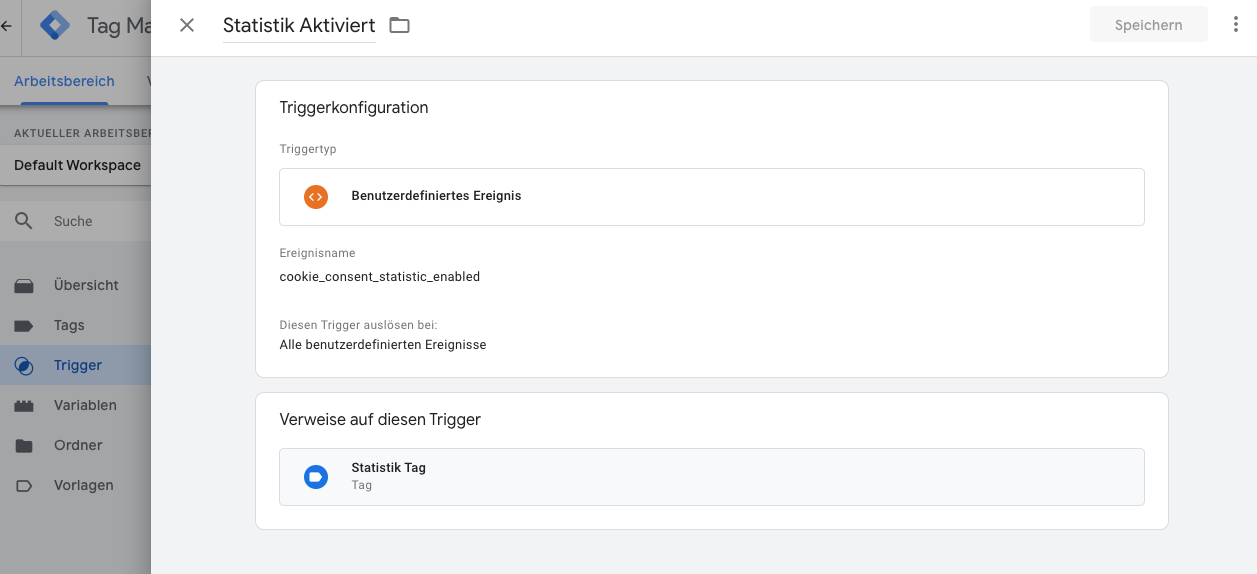The image size is (1257, 574).
Task: Open Ordner in the sidebar
Action: (x=76, y=445)
